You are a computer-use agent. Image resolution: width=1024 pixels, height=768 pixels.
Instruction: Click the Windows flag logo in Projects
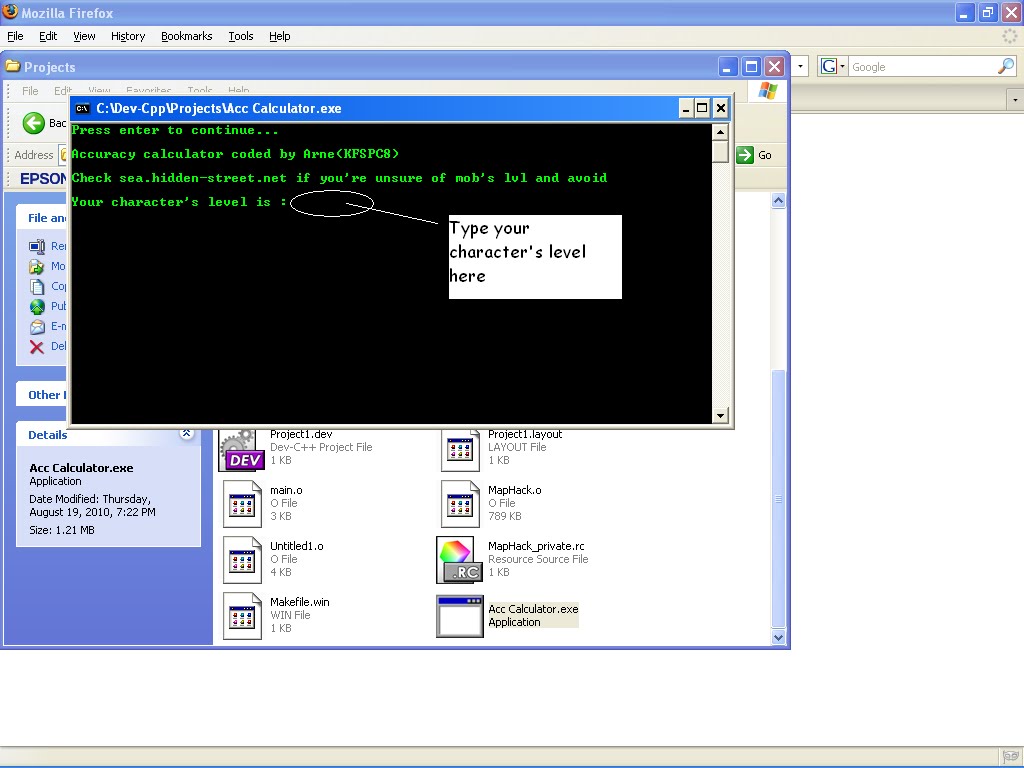click(x=768, y=91)
